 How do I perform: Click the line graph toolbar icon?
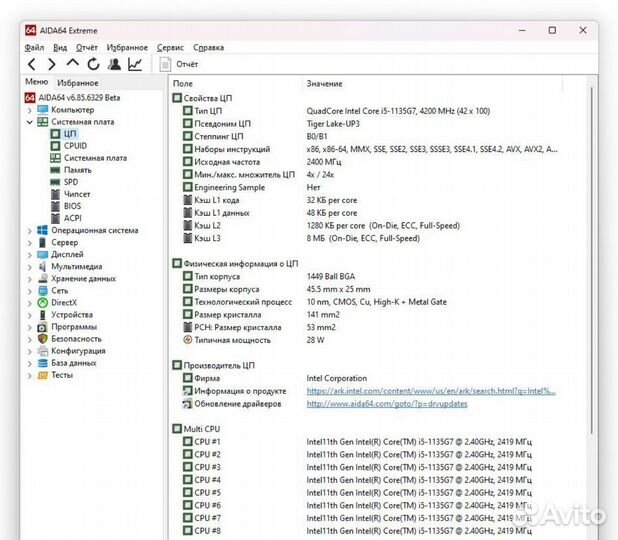pos(135,64)
